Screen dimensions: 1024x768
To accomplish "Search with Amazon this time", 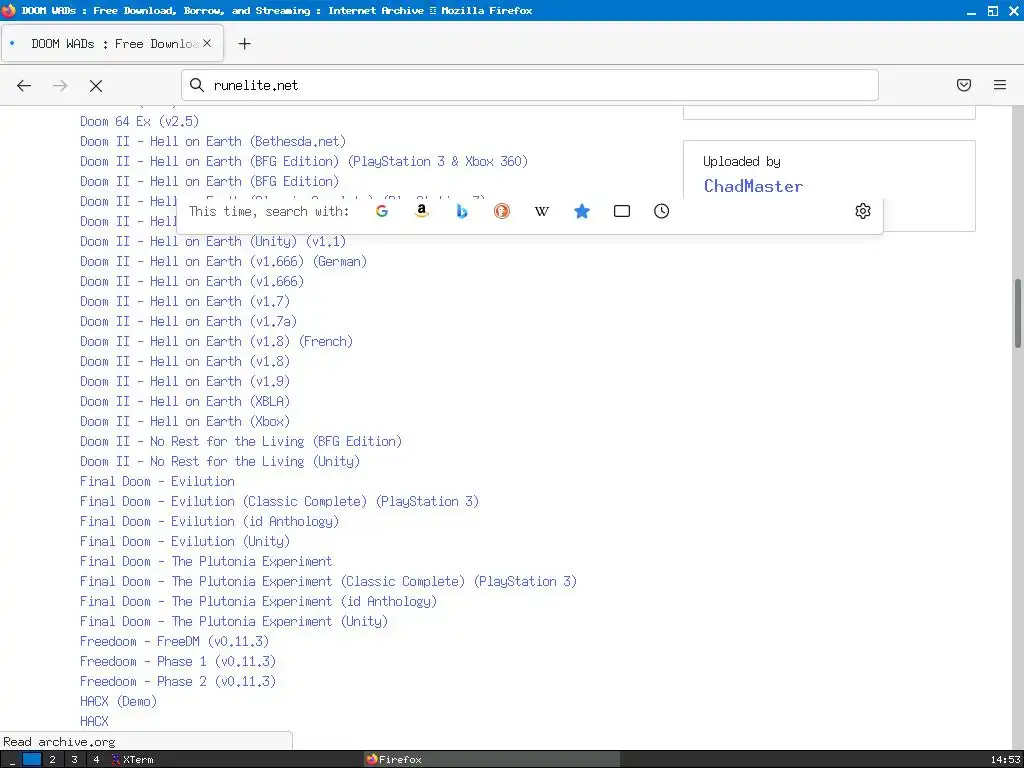I will (422, 211).
